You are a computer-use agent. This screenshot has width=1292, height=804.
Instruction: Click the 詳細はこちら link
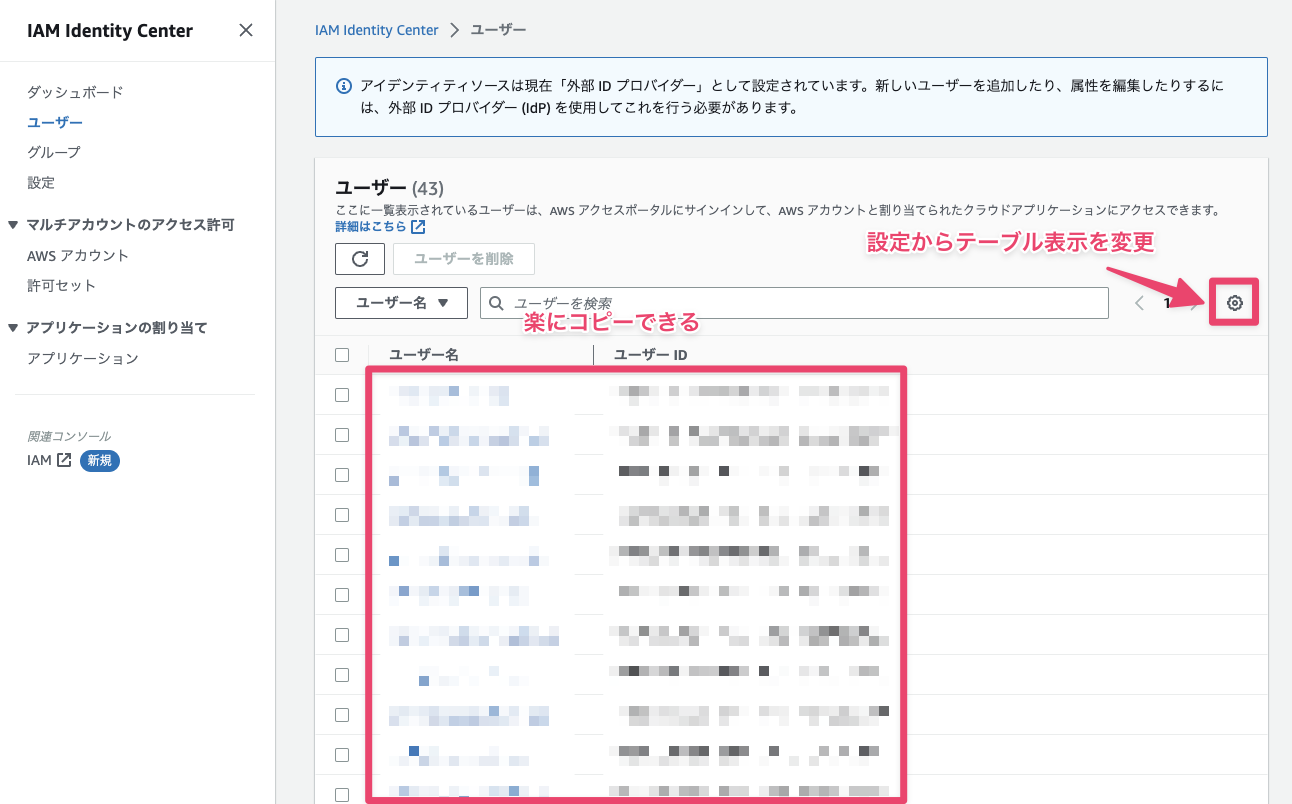coord(371,227)
